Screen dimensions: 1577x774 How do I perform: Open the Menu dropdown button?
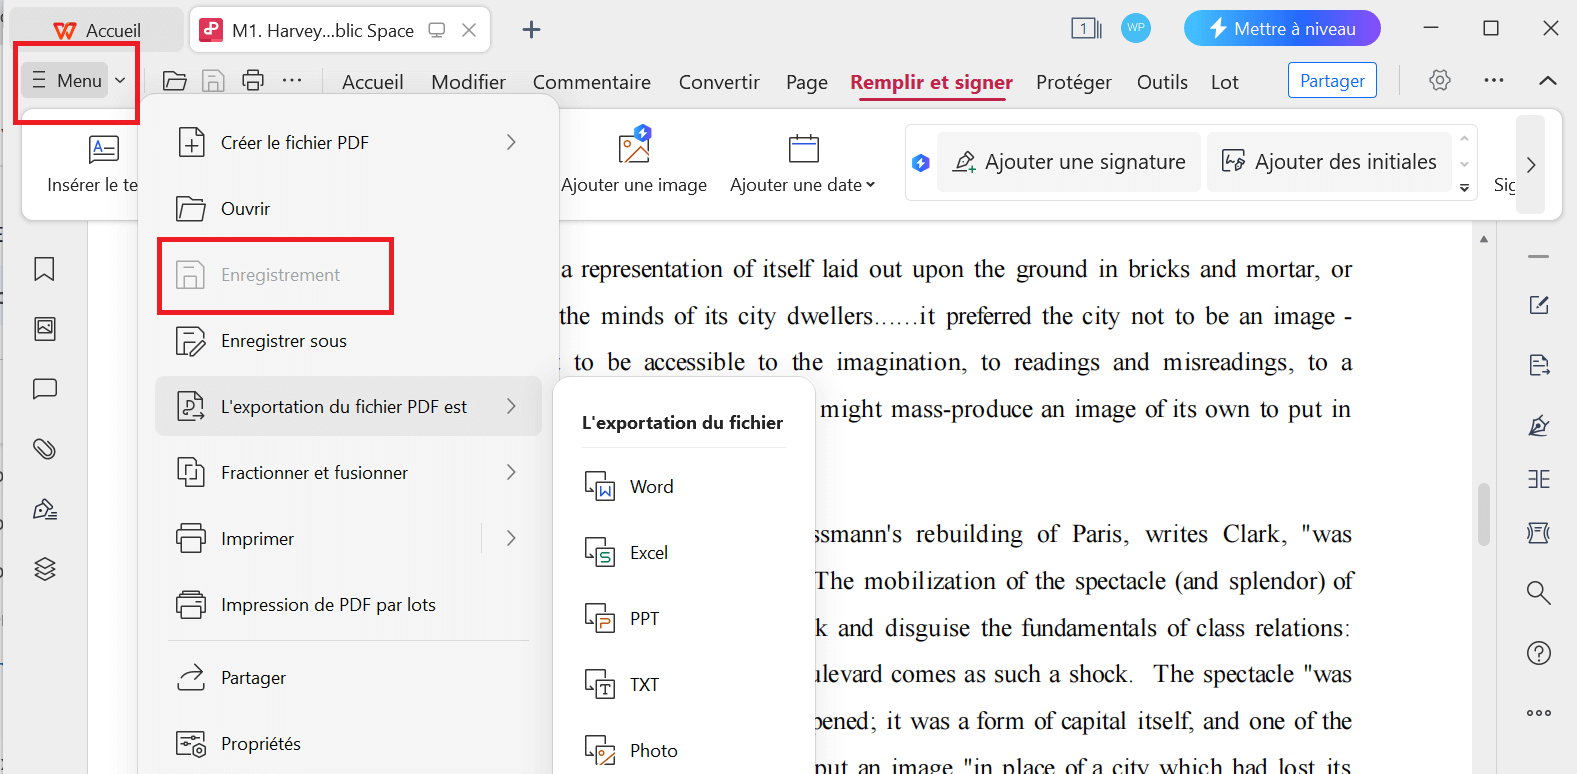coord(78,81)
